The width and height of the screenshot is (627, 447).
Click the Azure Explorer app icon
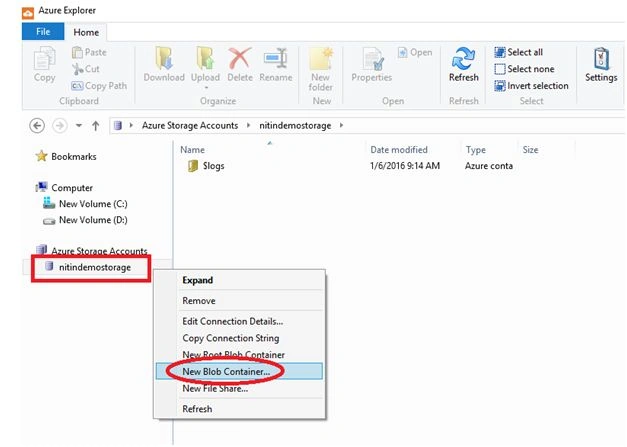pyautogui.click(x=28, y=13)
